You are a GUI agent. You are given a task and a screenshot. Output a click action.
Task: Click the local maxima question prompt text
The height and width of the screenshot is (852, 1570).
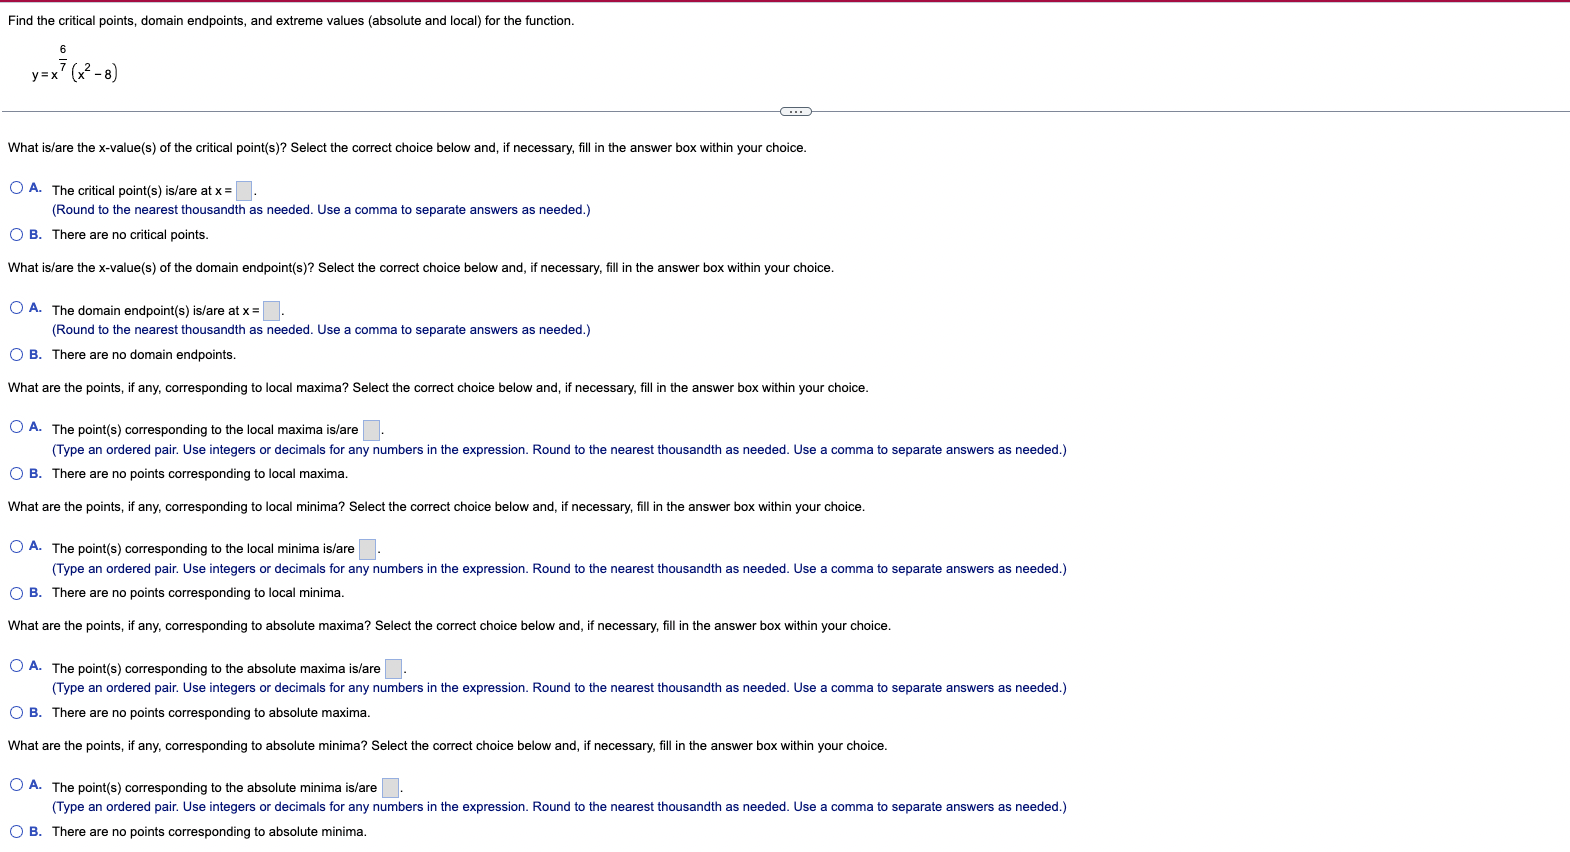coord(438,388)
